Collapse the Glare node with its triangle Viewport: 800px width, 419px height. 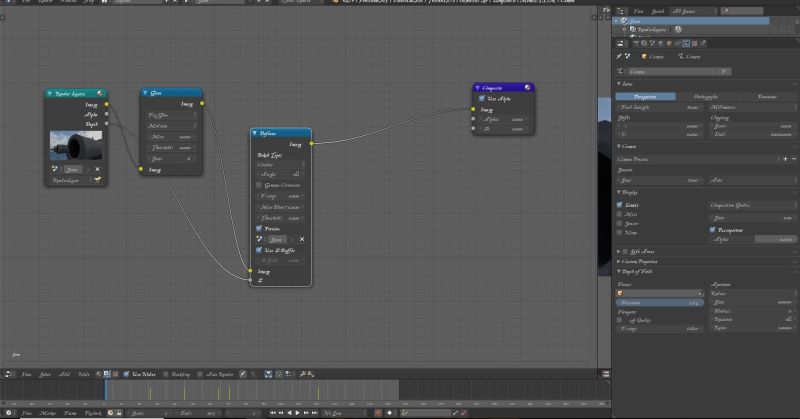[145, 93]
